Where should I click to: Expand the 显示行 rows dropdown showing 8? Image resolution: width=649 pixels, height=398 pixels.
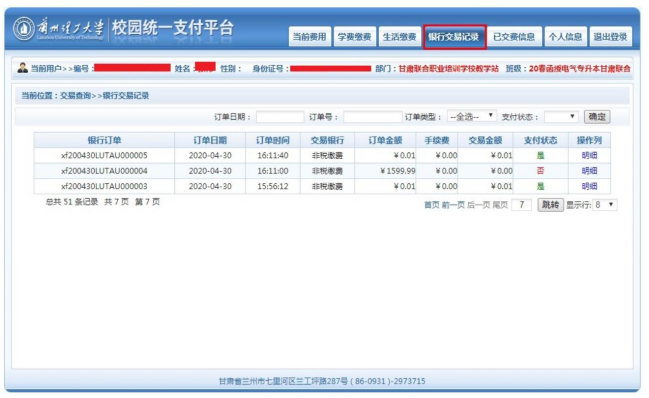click(605, 205)
